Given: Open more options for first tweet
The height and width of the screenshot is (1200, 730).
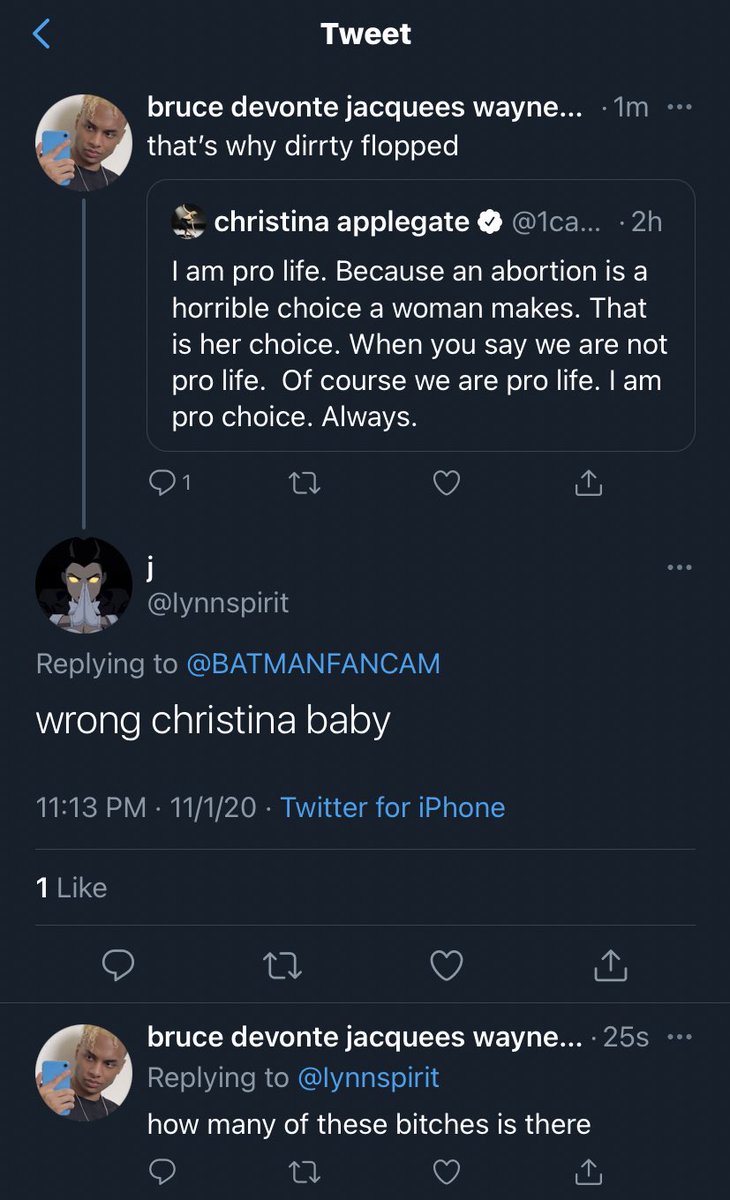Looking at the screenshot, I should coord(679,108).
